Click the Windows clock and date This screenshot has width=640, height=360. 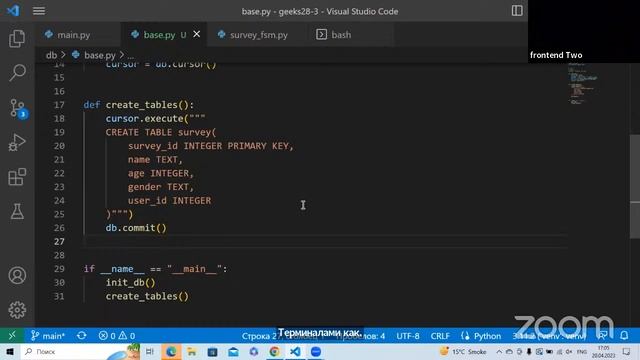603,351
